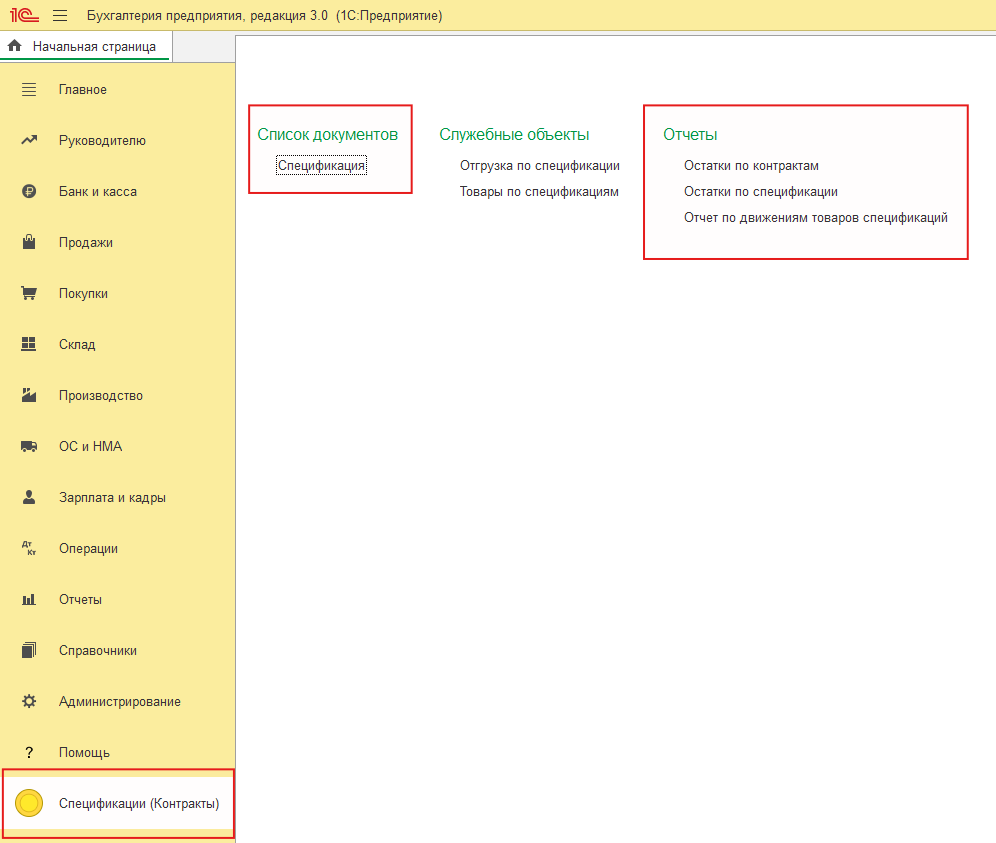The width and height of the screenshot is (996, 843).
Task: Open Товары по спецификациям link
Action: [x=539, y=191]
